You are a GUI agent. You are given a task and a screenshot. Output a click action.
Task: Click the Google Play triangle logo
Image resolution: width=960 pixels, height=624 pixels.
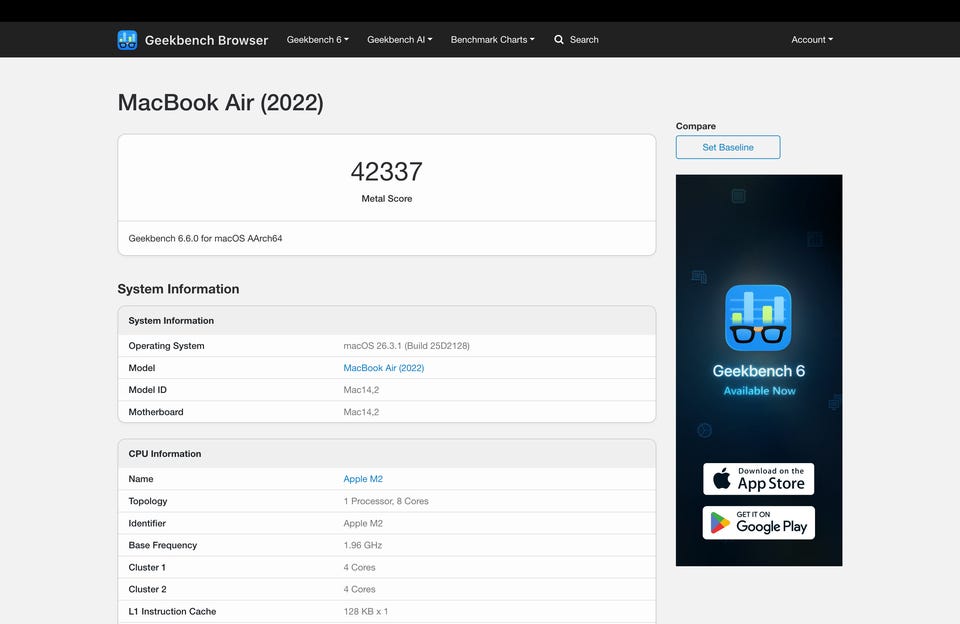[x=720, y=523]
